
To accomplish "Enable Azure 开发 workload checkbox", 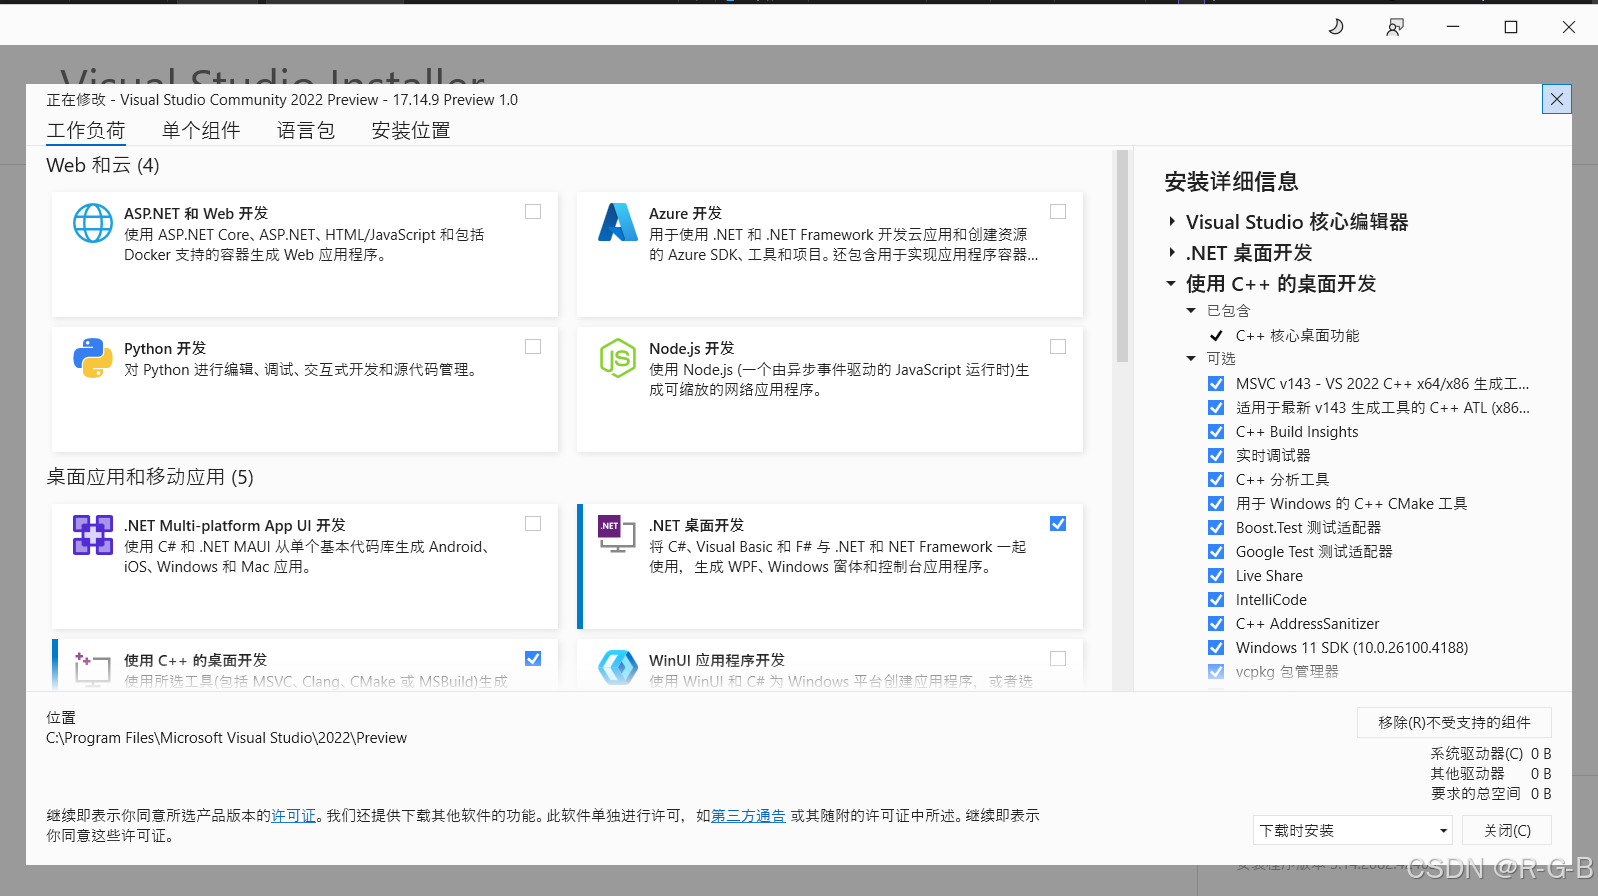I will [x=1058, y=212].
